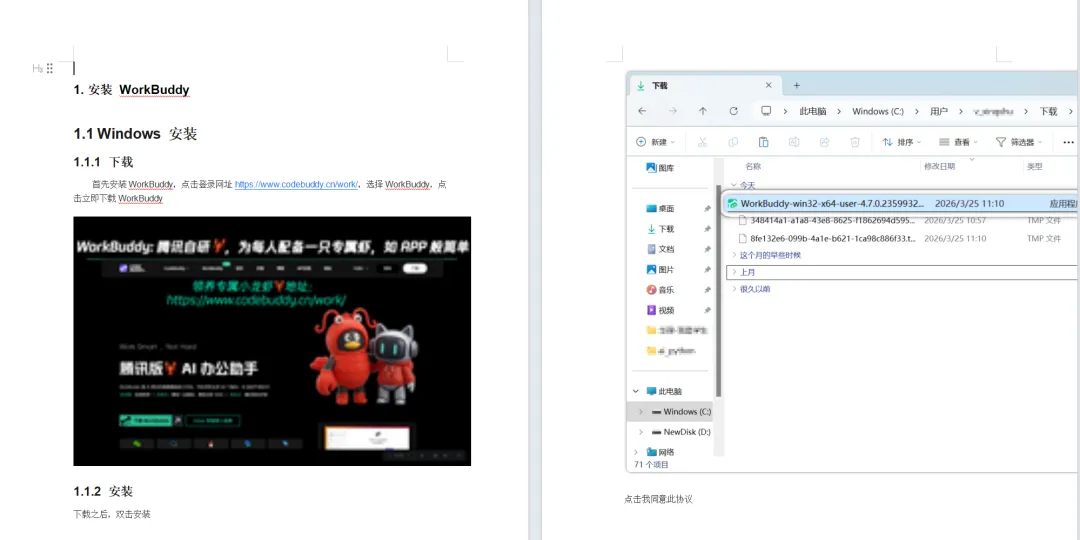
Task: Click the text 下载之后，双击安装
Action: coord(112,514)
